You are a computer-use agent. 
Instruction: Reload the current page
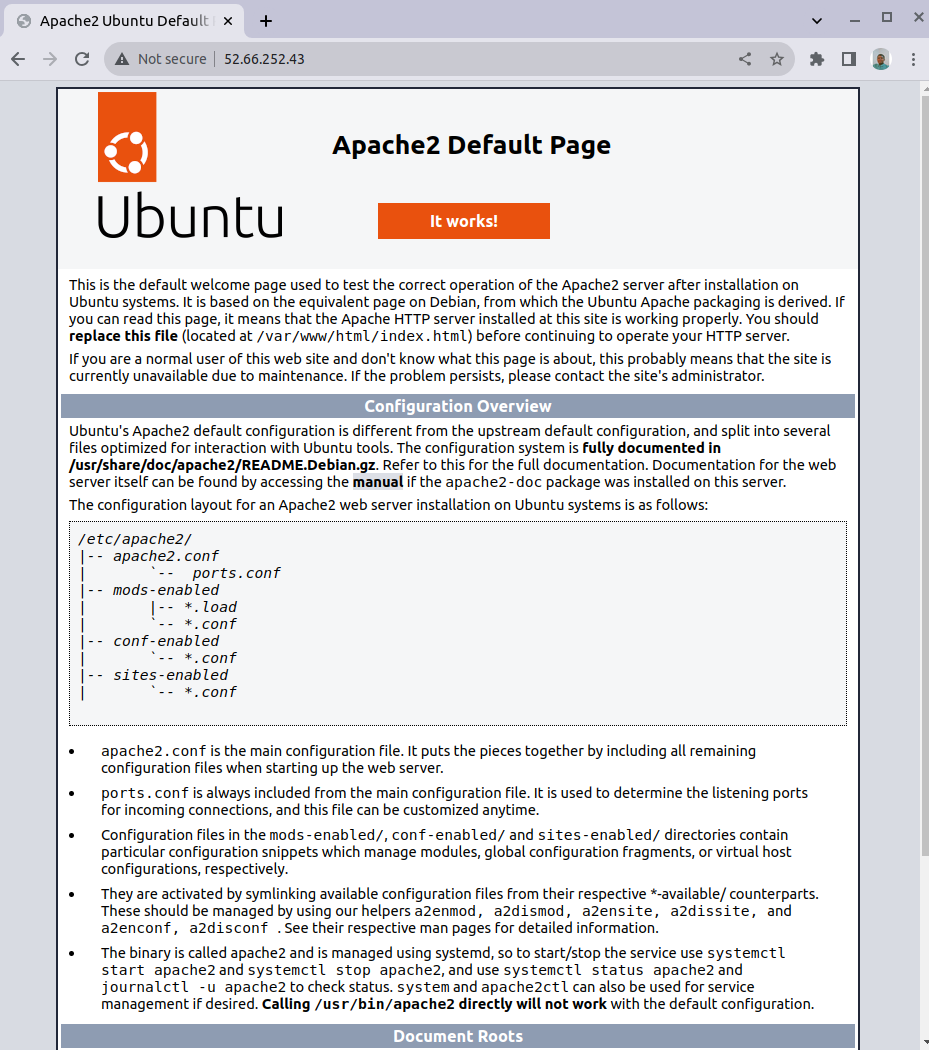pyautogui.click(x=82, y=59)
